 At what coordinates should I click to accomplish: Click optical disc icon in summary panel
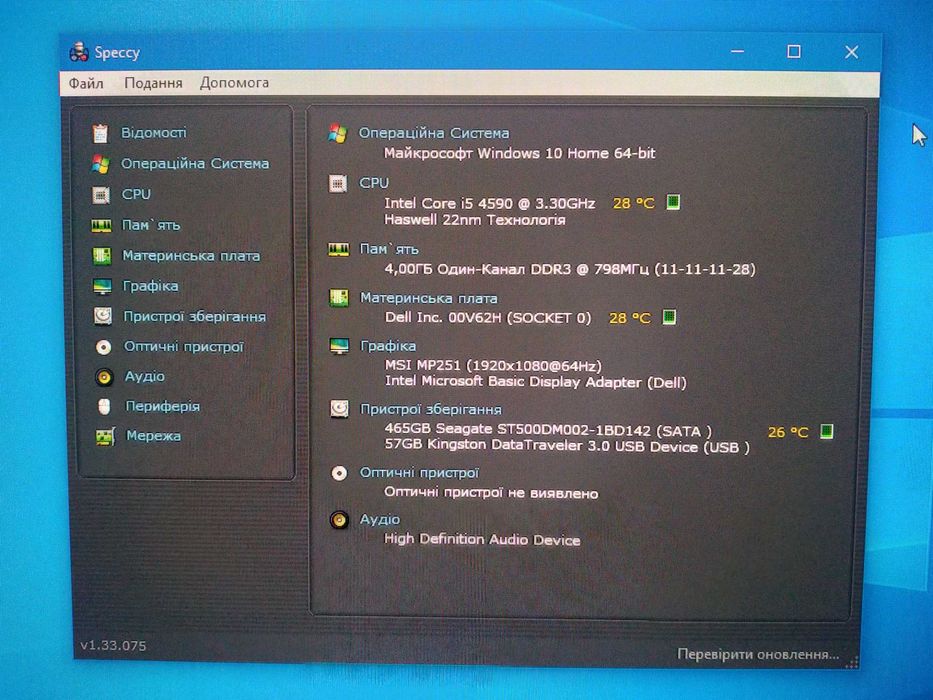click(339, 473)
